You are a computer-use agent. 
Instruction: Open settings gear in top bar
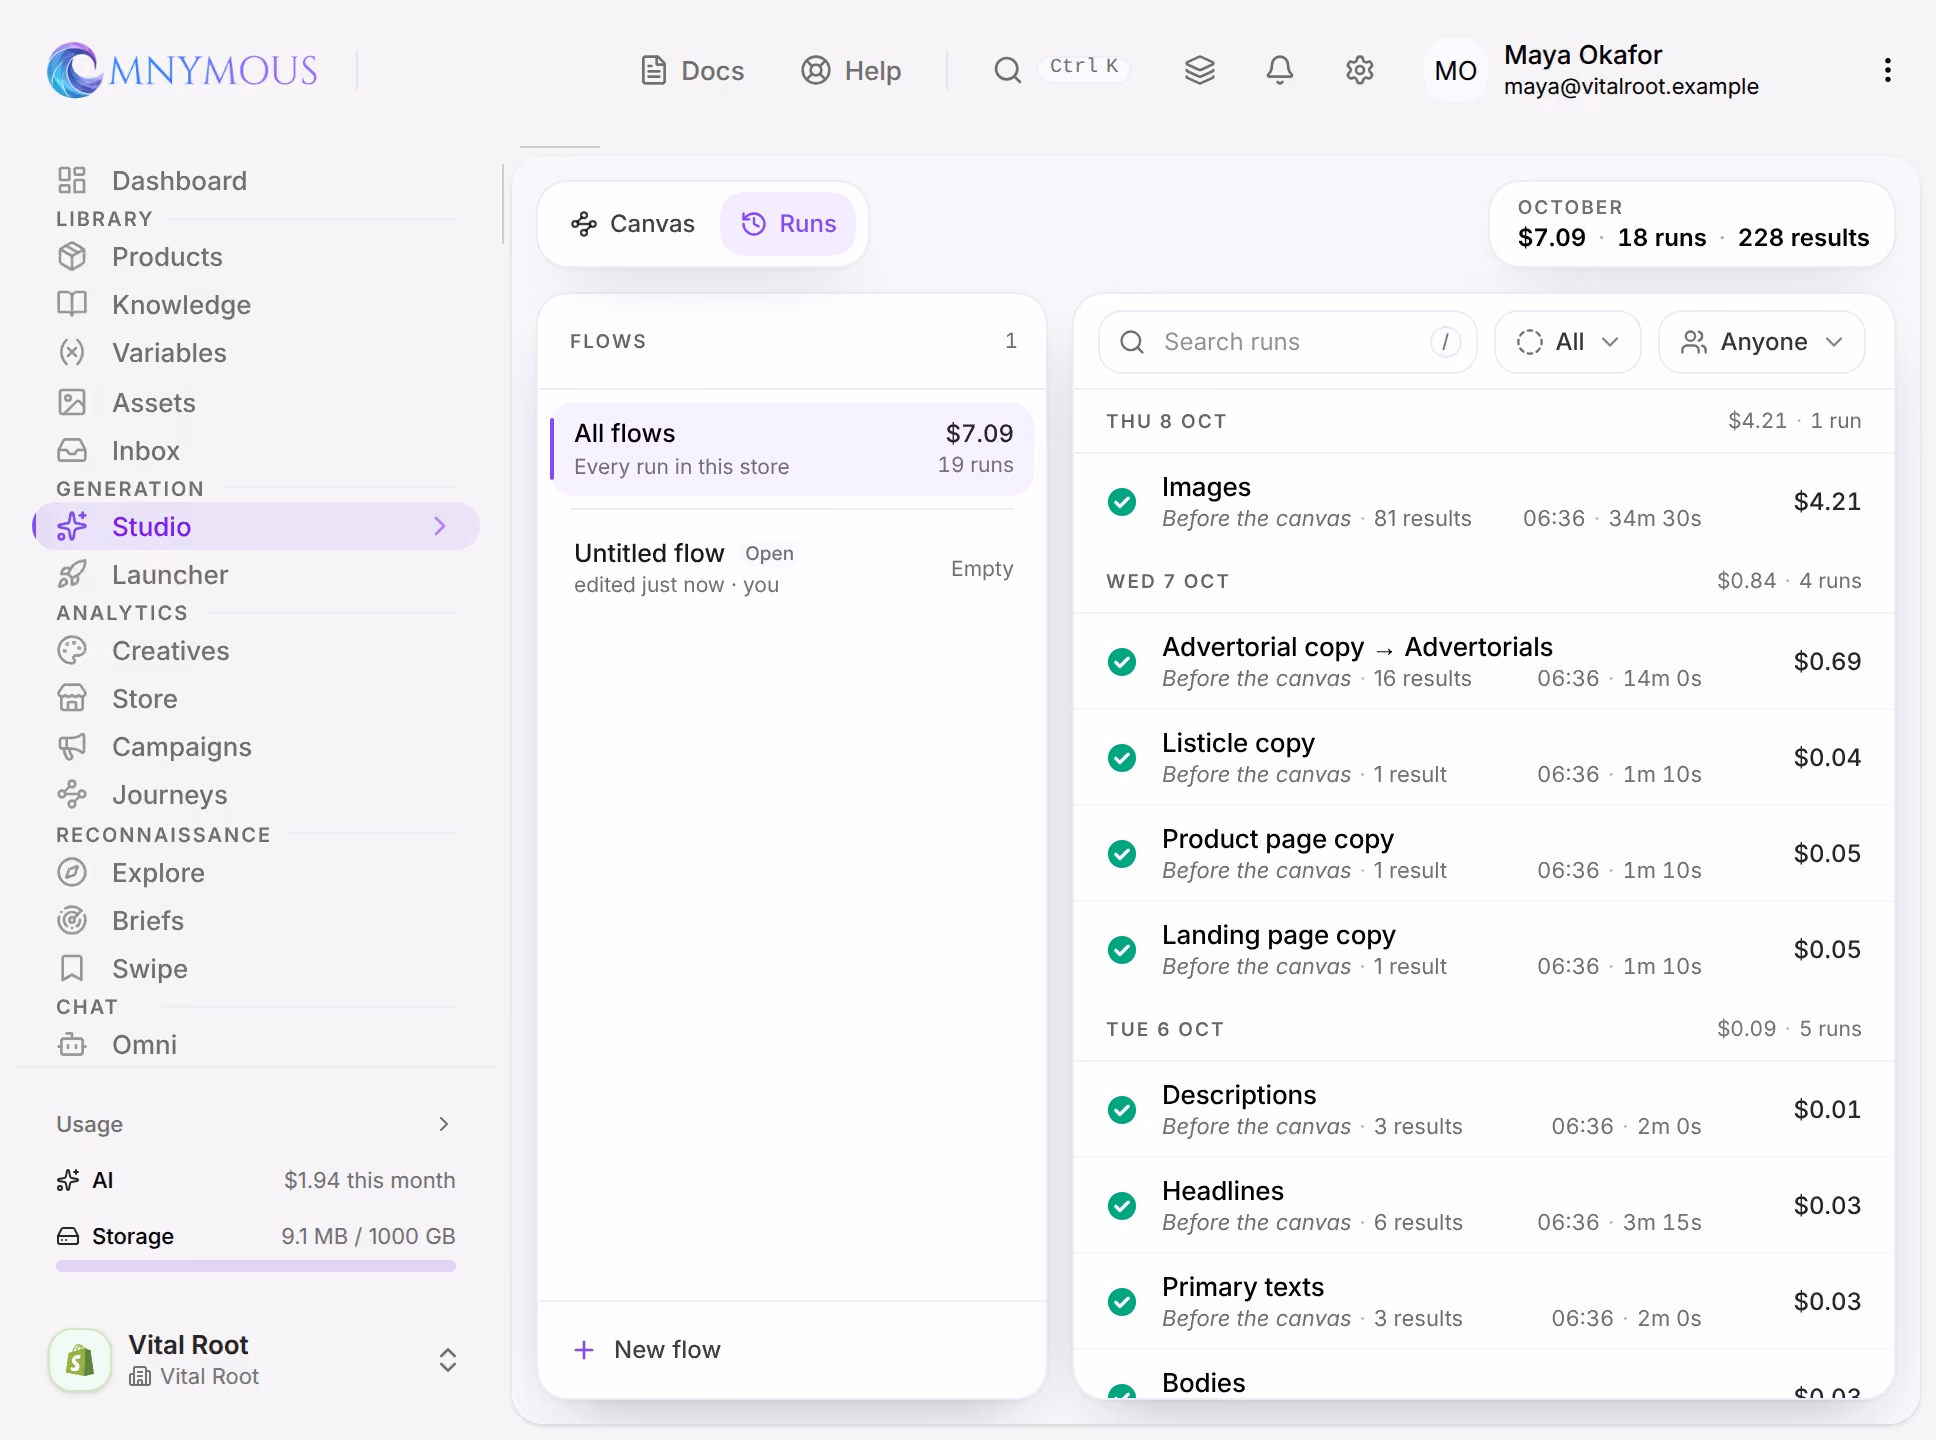[x=1359, y=70]
